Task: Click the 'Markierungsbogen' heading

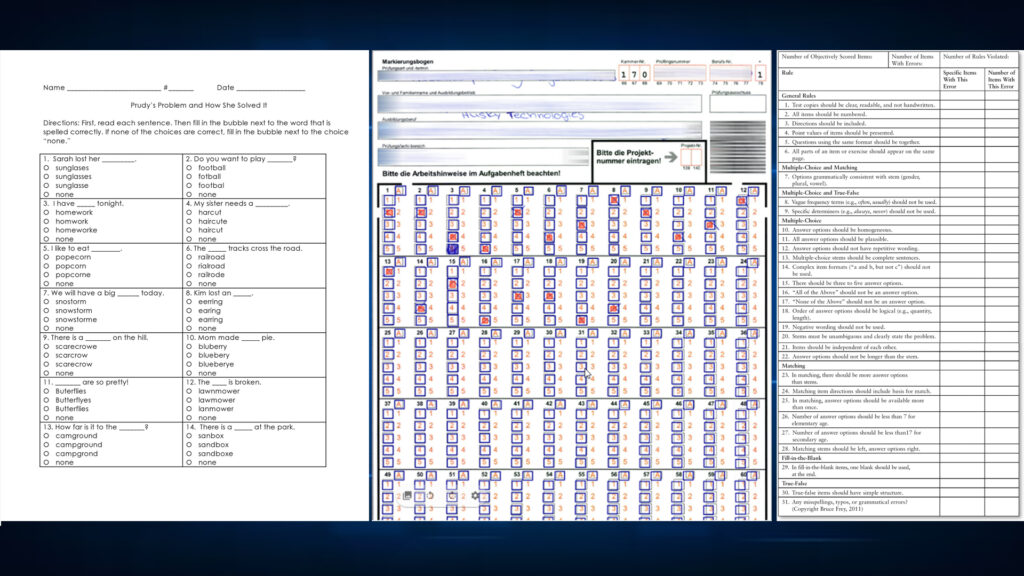Action: (408, 61)
